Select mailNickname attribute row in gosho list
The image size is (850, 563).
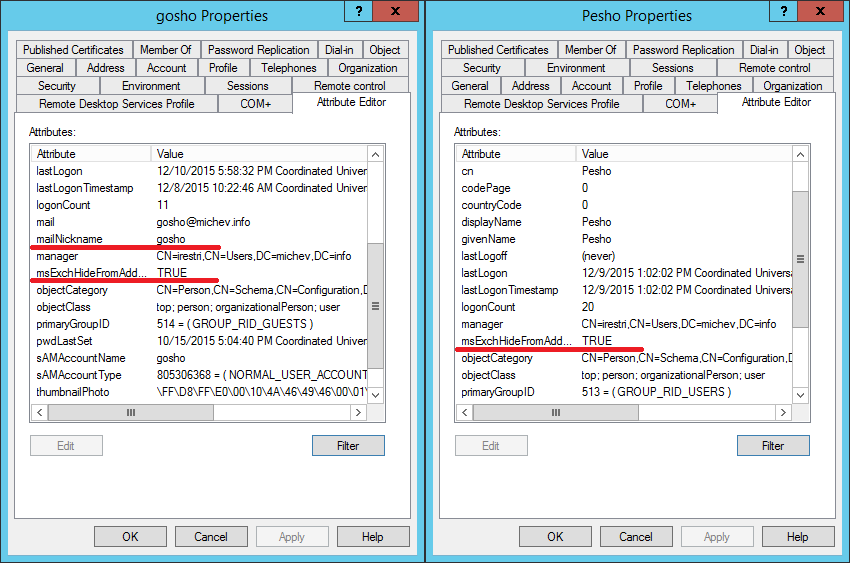(70, 239)
